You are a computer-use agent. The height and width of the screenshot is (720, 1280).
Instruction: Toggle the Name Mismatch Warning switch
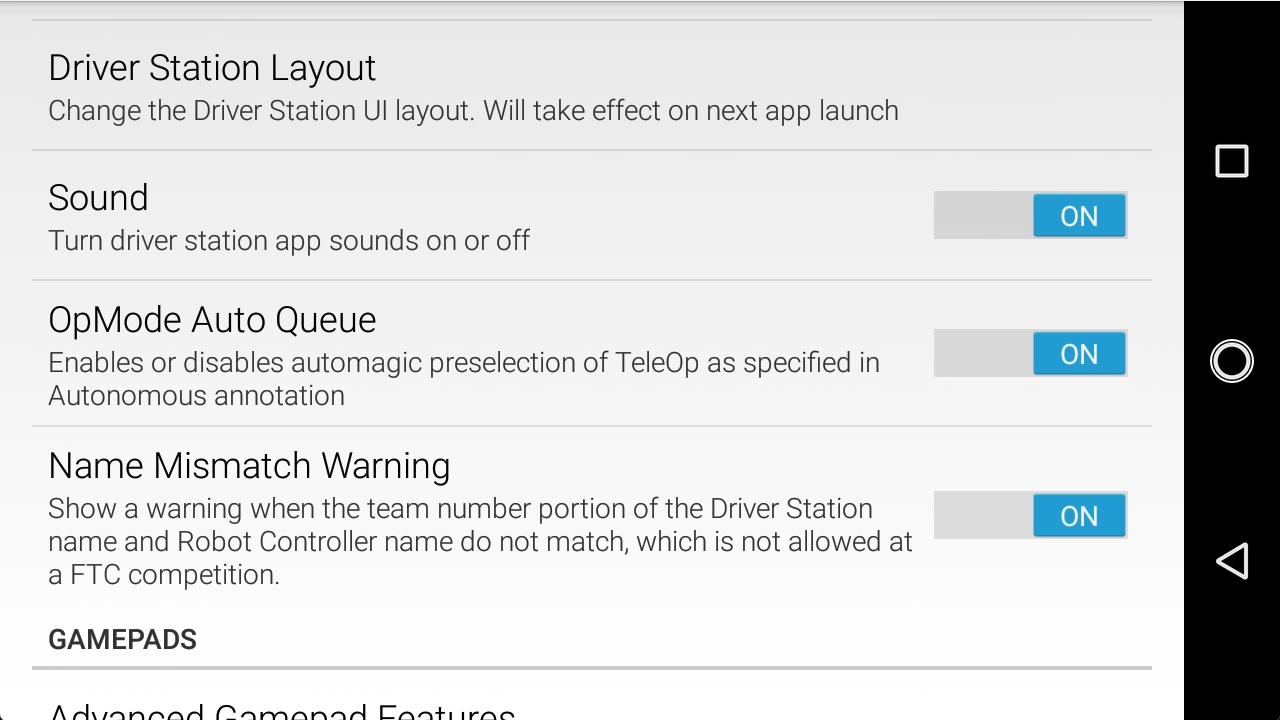tap(1030, 516)
